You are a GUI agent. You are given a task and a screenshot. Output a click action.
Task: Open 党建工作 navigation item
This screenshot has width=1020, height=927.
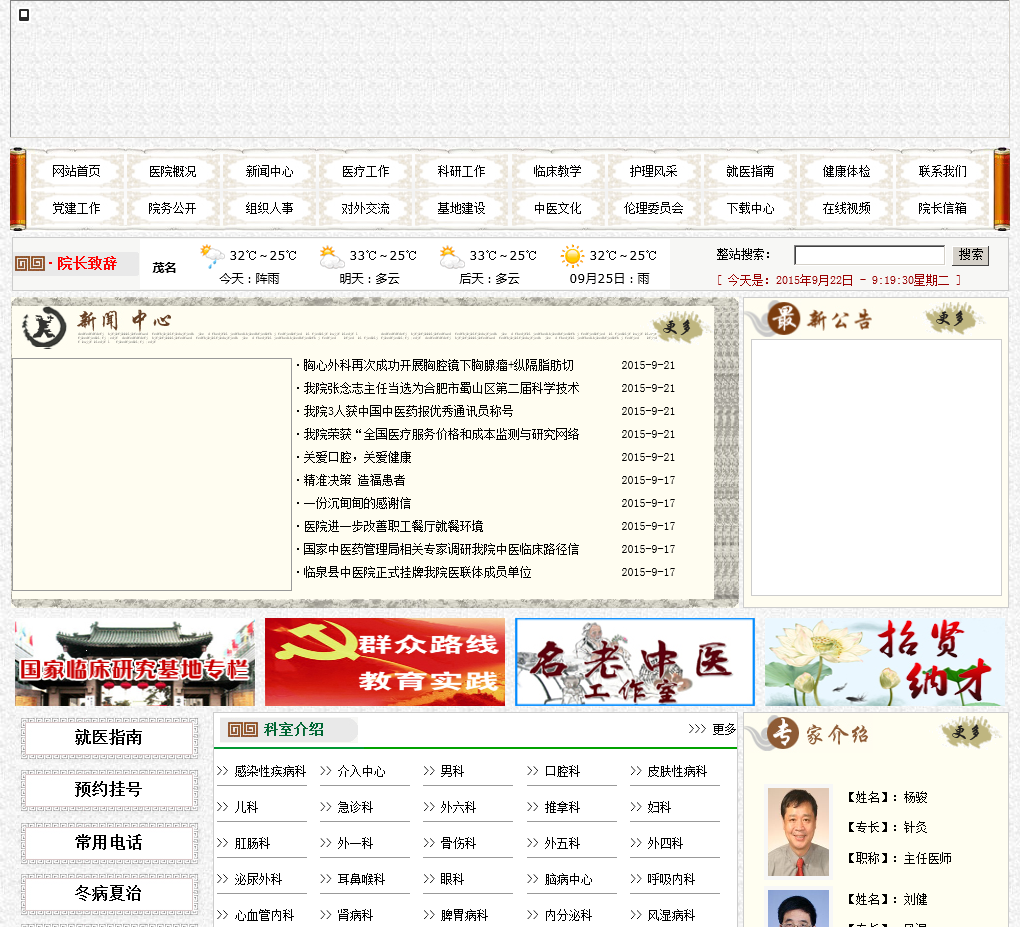(76, 208)
